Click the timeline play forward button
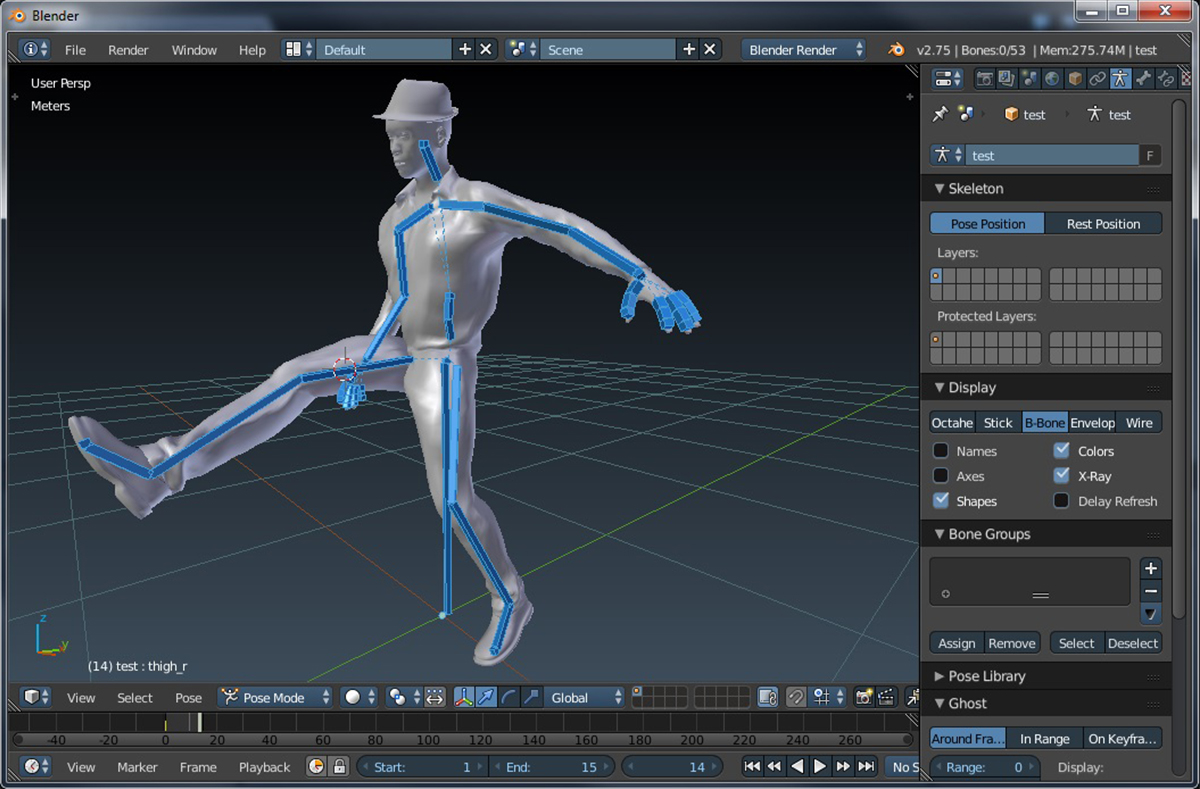 tap(820, 767)
